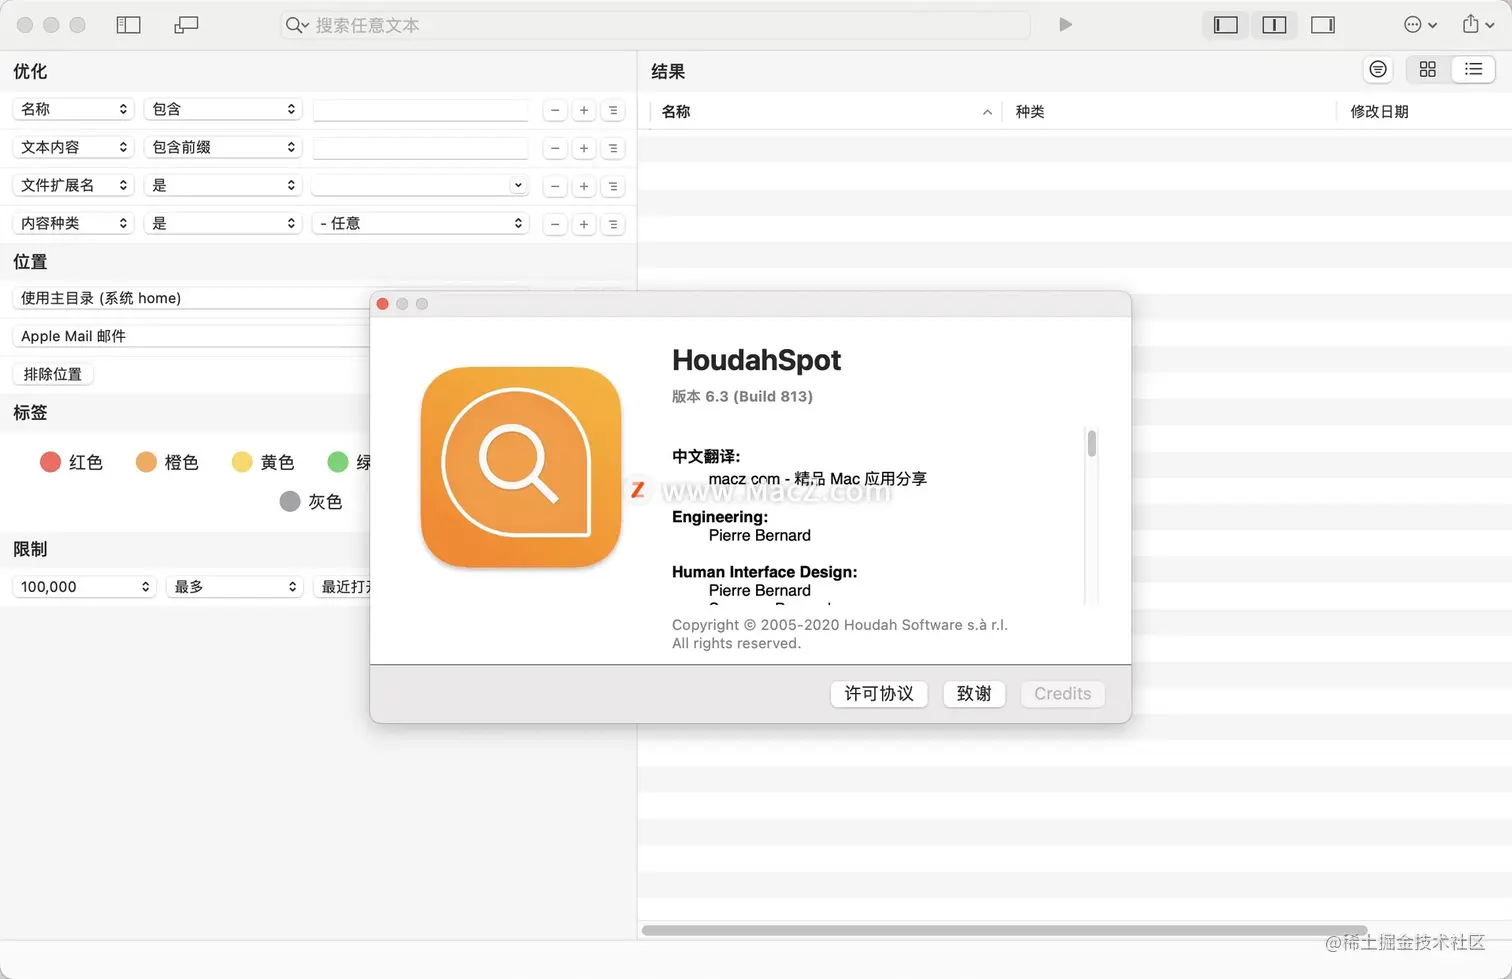
Task: Add a criterion after 名称 row
Action: (x=584, y=110)
